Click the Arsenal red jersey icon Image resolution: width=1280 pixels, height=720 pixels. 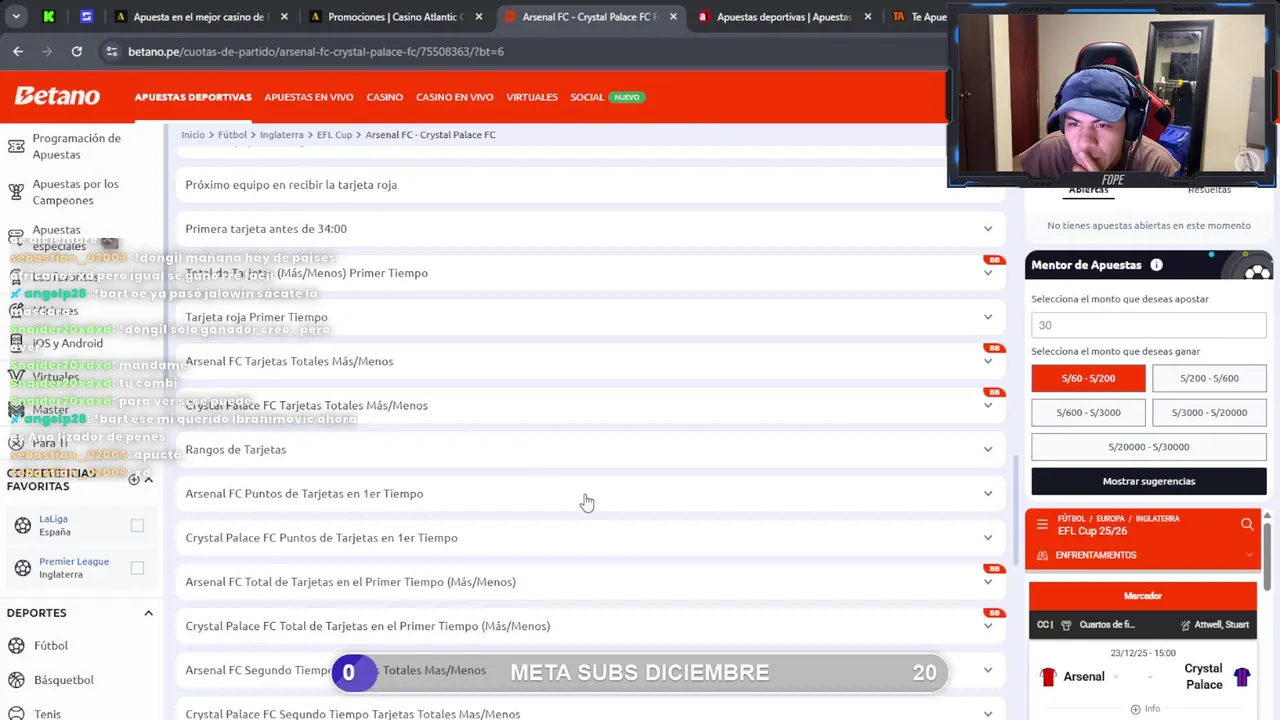click(1048, 677)
